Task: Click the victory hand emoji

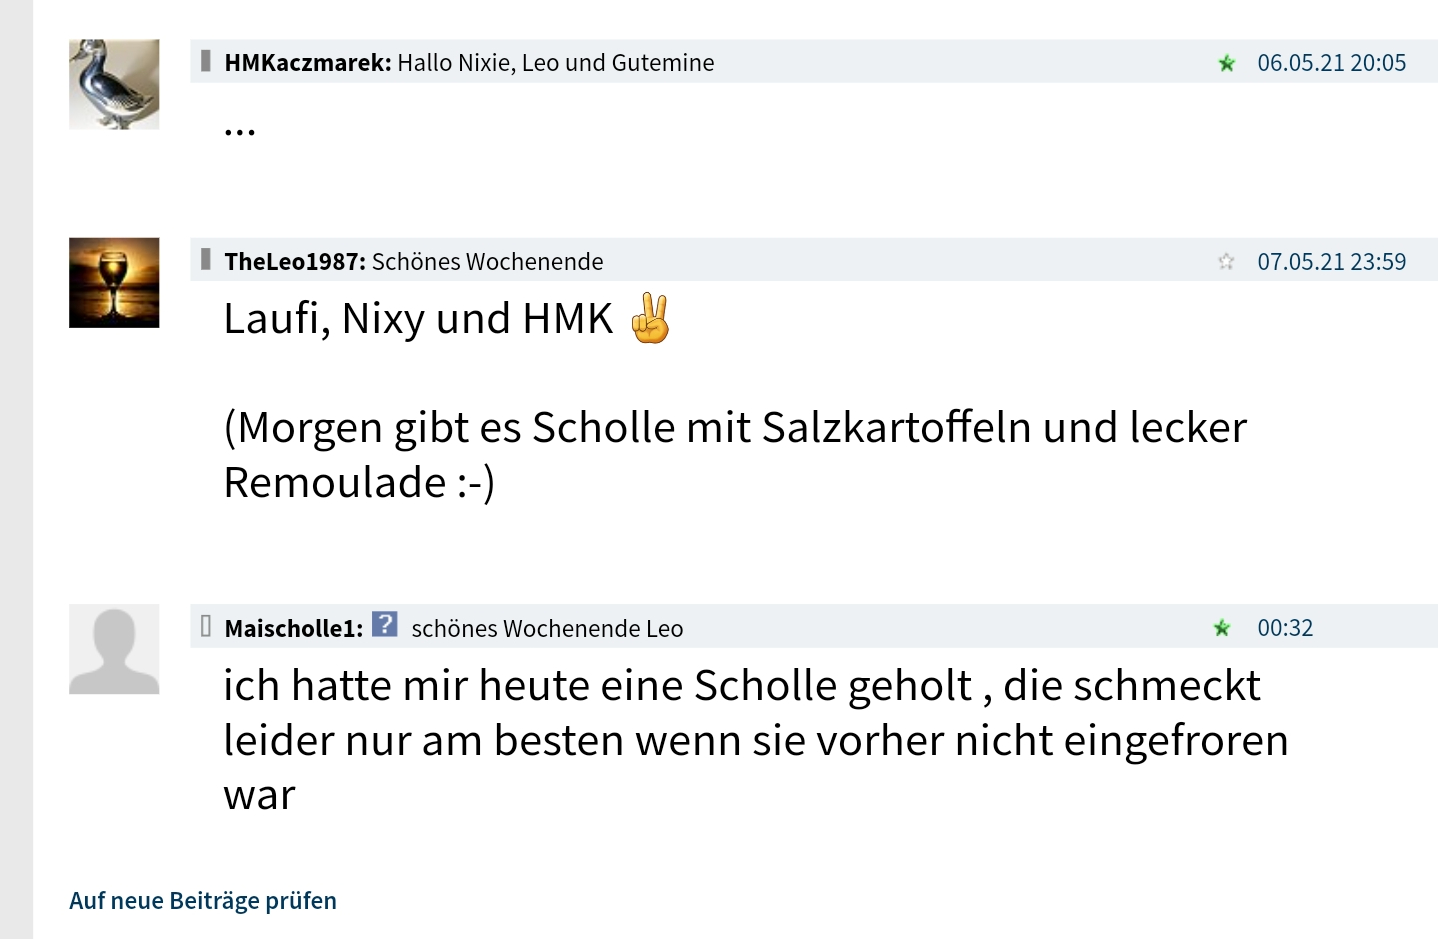Action: pyautogui.click(x=650, y=319)
